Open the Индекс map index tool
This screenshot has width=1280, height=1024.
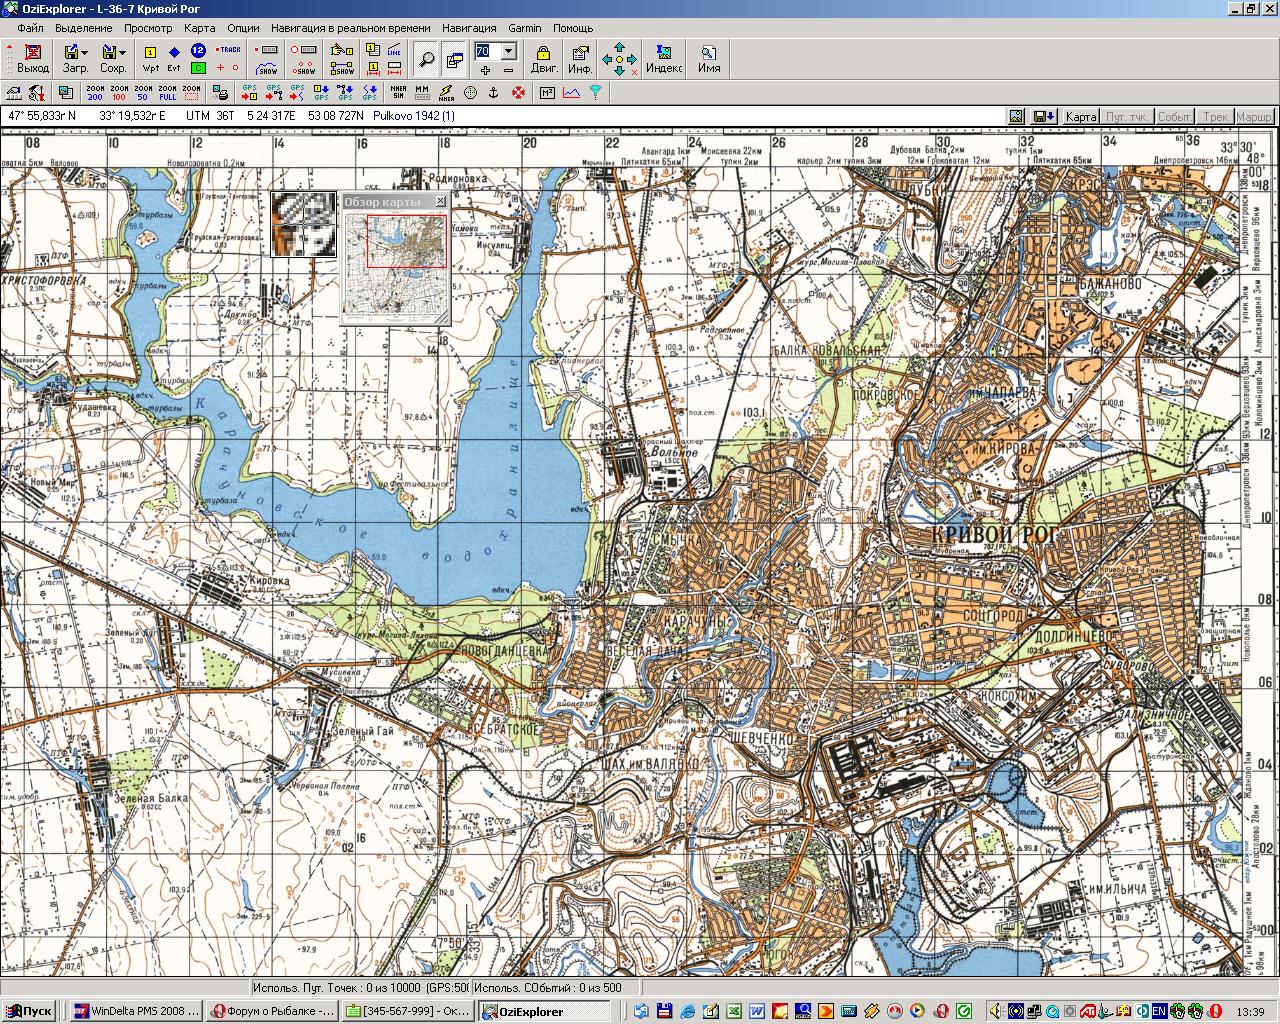(x=664, y=59)
